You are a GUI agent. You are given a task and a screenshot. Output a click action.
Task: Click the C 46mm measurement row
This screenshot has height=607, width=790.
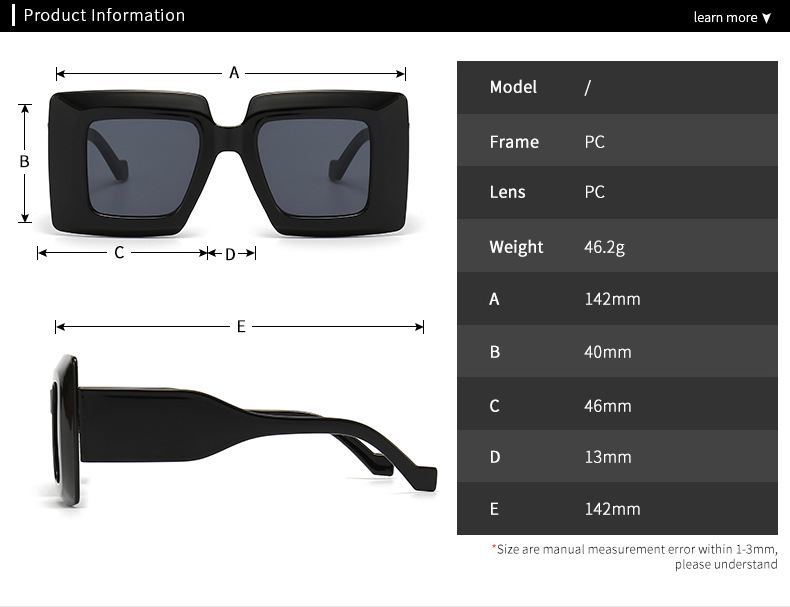click(x=617, y=403)
